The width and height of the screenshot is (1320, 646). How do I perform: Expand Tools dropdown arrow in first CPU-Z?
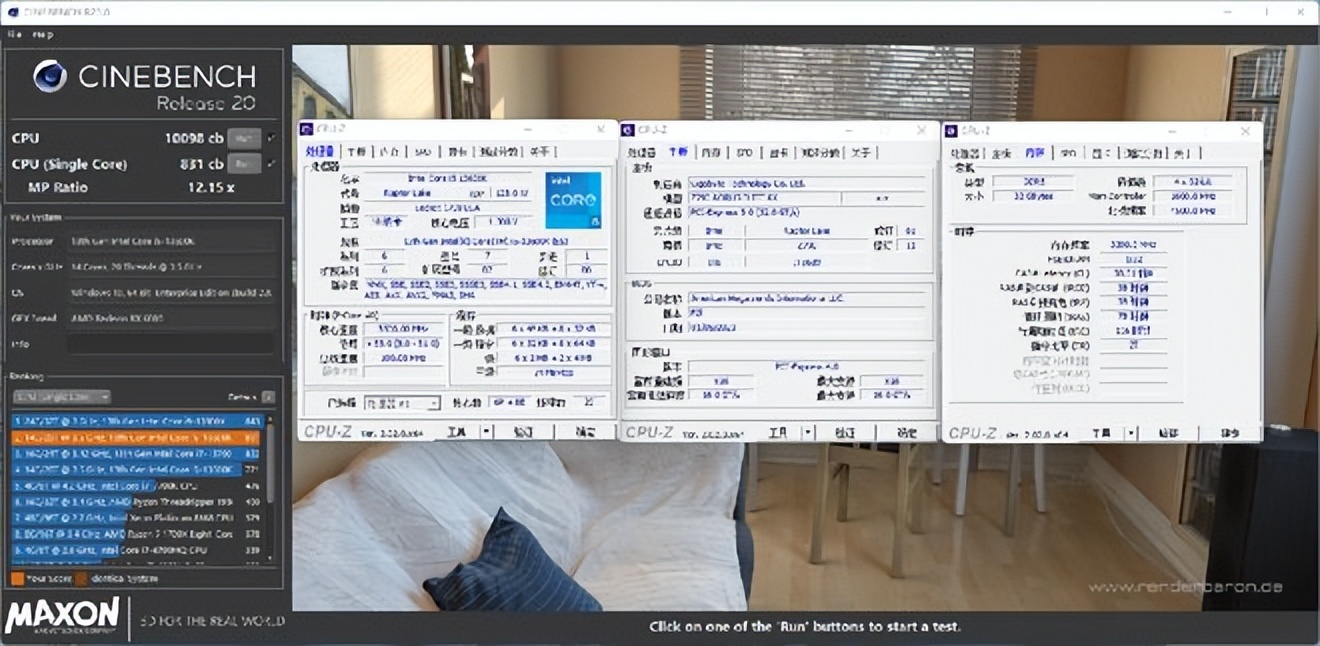click(486, 431)
